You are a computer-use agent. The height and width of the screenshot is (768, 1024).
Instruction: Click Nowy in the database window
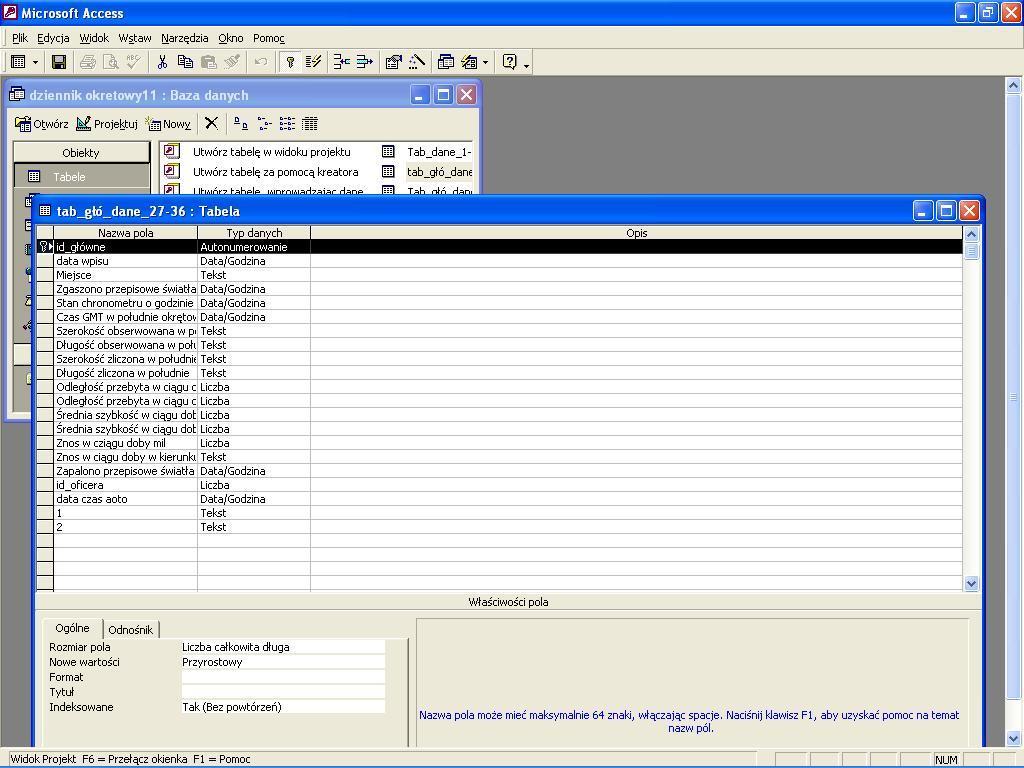[x=168, y=123]
